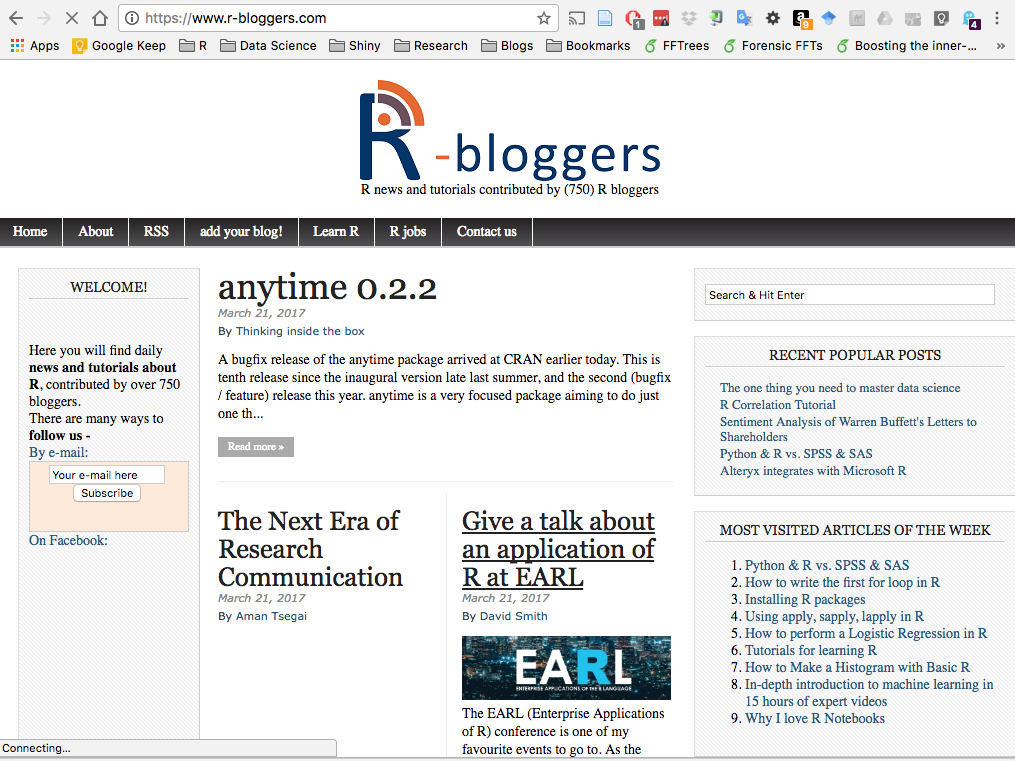Open author link 'Thinking inside the box'

300,331
